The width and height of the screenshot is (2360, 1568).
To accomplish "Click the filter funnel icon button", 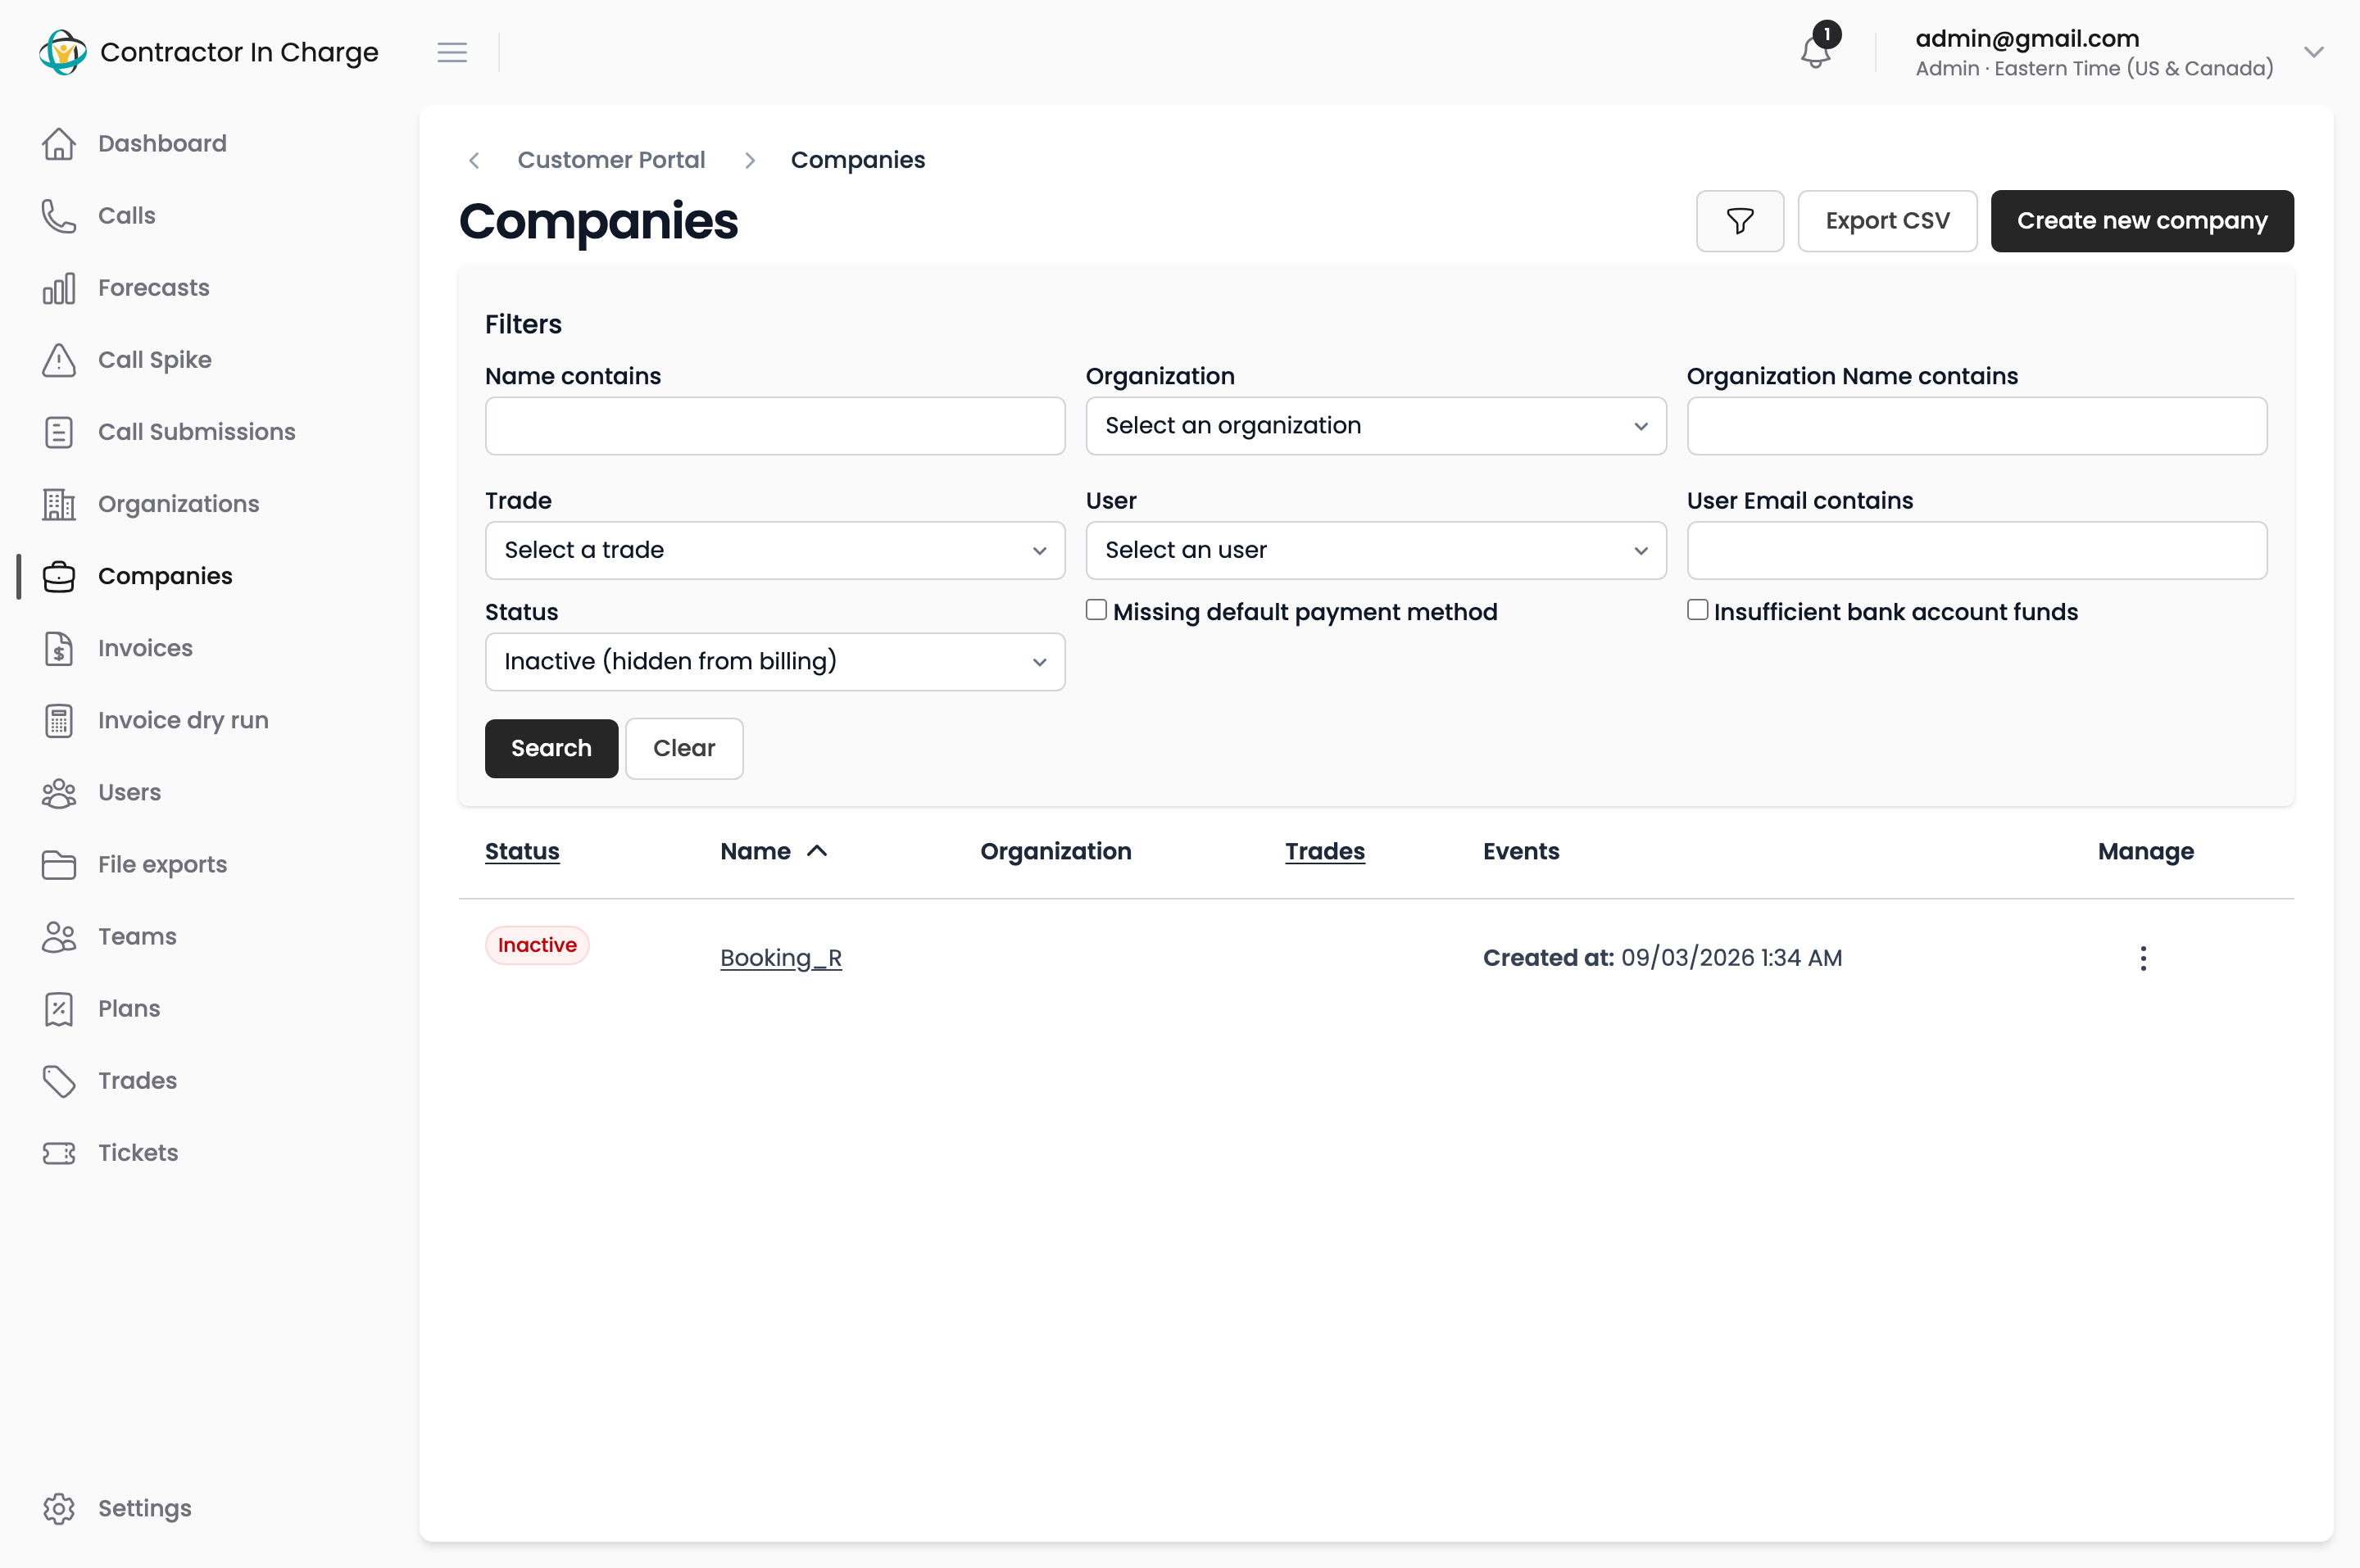I will click(1739, 221).
